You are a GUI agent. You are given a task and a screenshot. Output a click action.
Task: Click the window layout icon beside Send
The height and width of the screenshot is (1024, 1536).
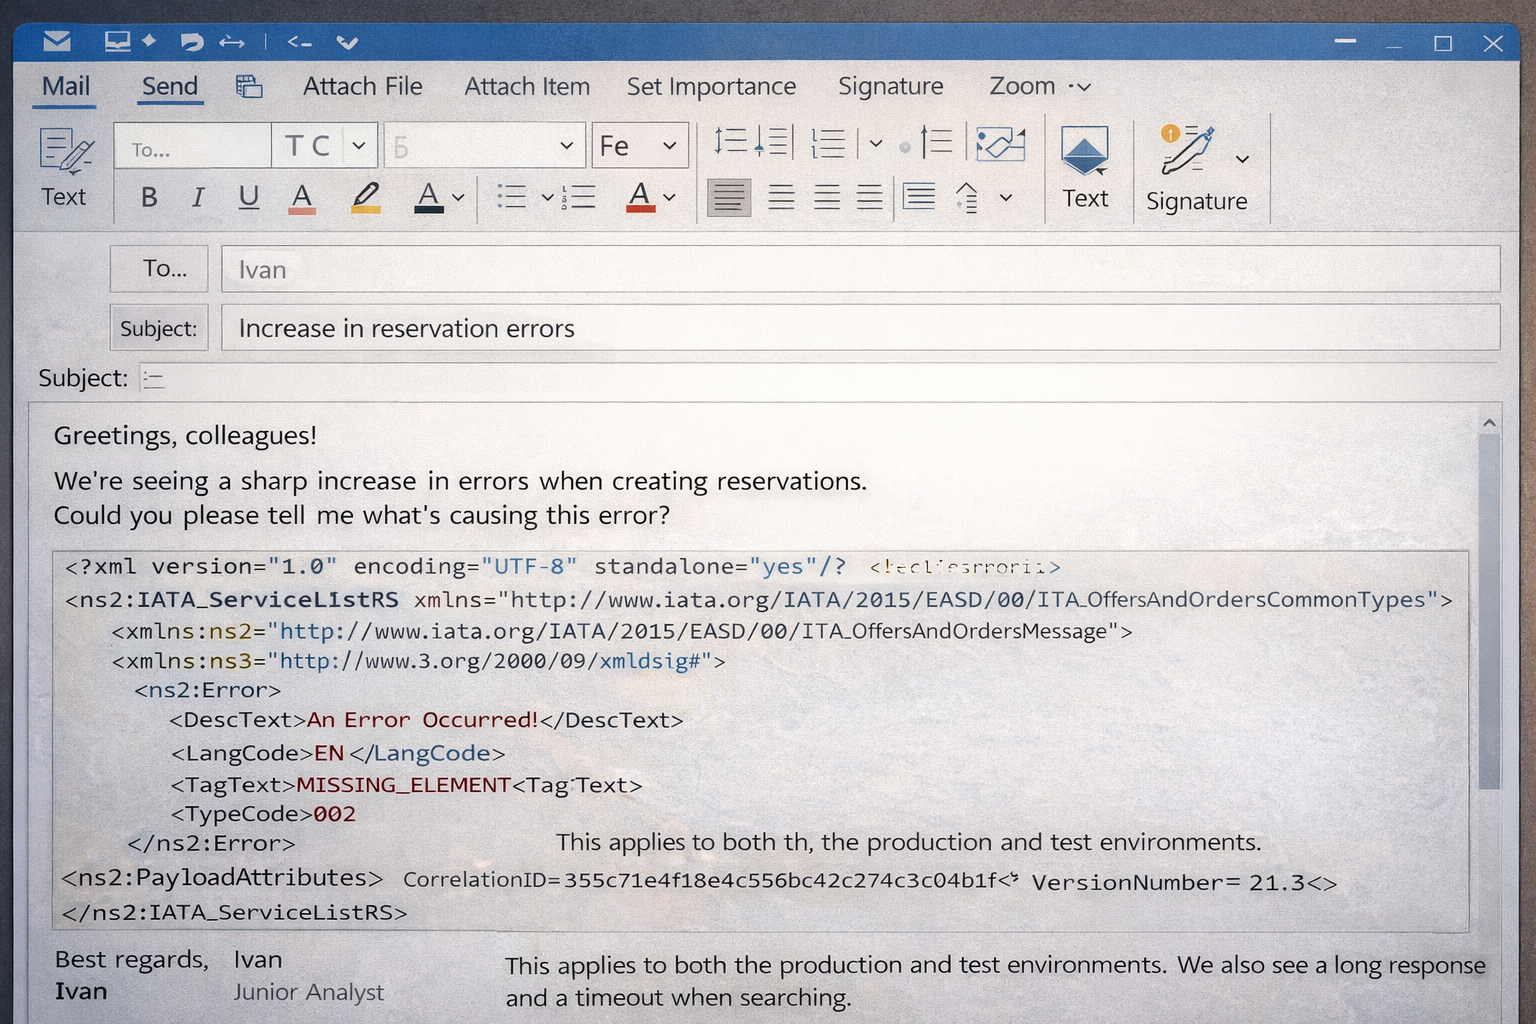249,87
